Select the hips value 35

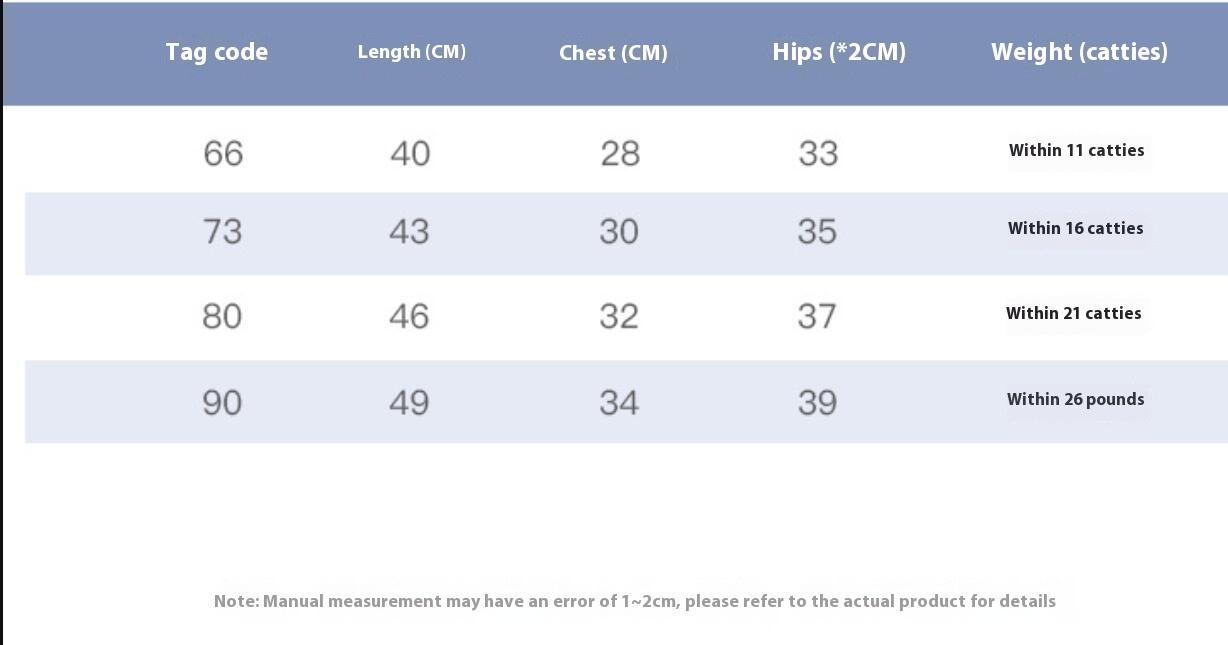click(x=817, y=231)
